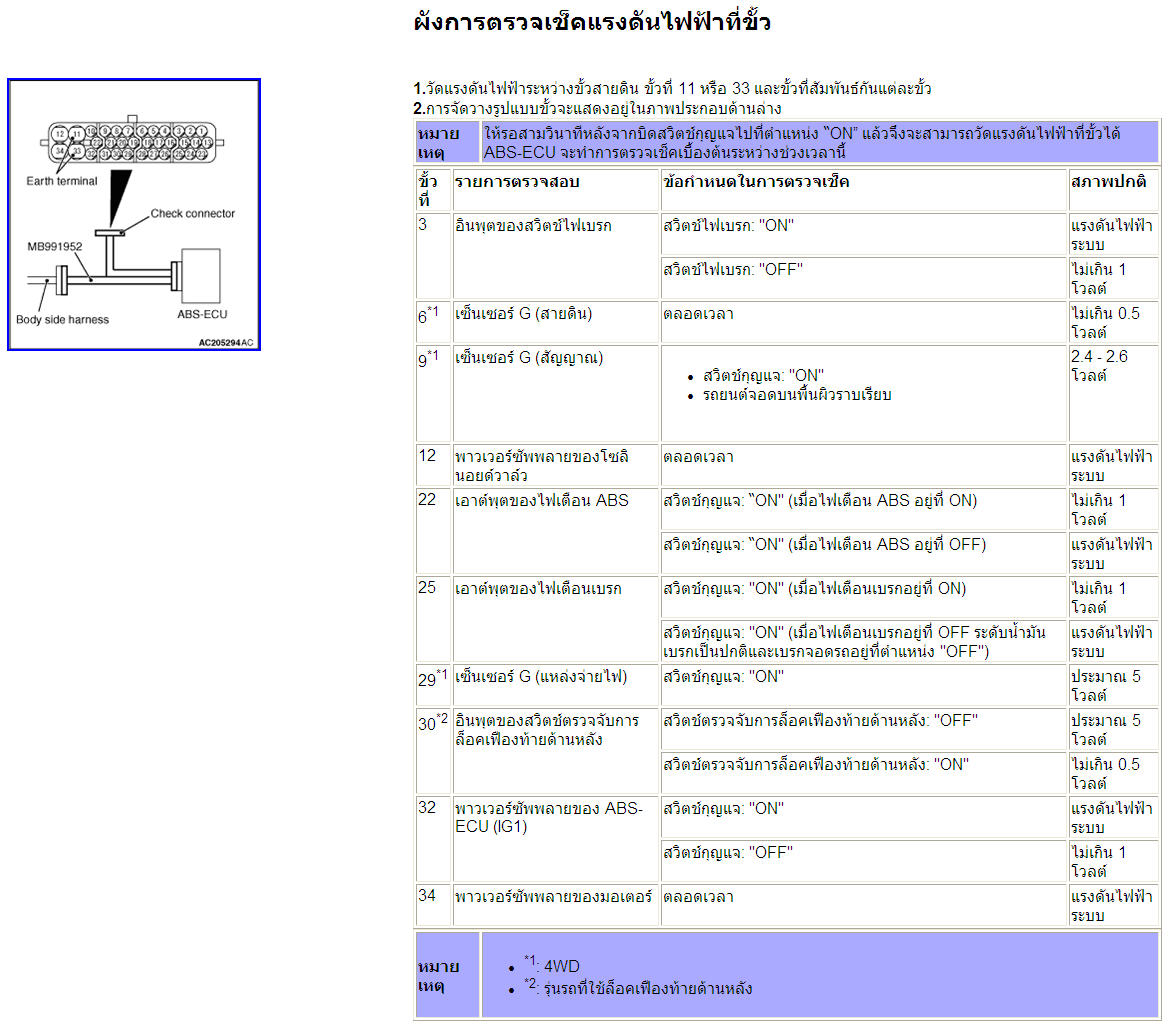The width and height of the screenshot is (1173, 1027).
Task: Select step 1 instruction text mentioning ขั้วที่ 11 หรือ 33
Action: click(x=672, y=88)
